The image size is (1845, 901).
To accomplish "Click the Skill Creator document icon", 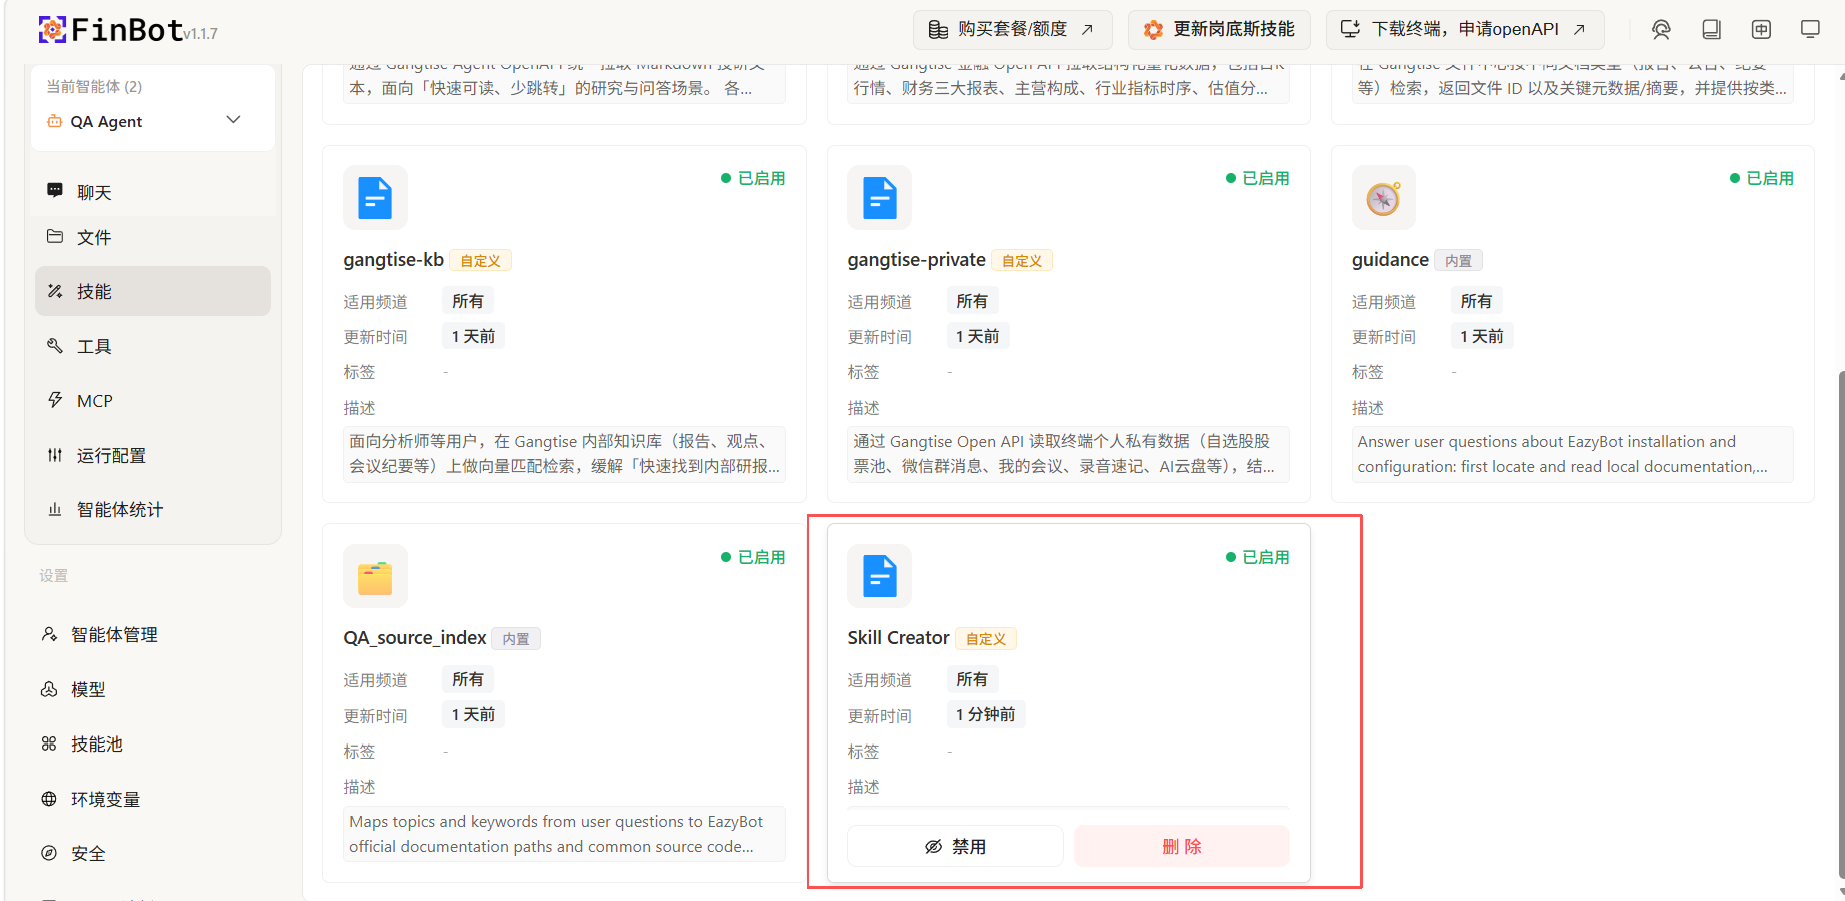I will coord(879,576).
